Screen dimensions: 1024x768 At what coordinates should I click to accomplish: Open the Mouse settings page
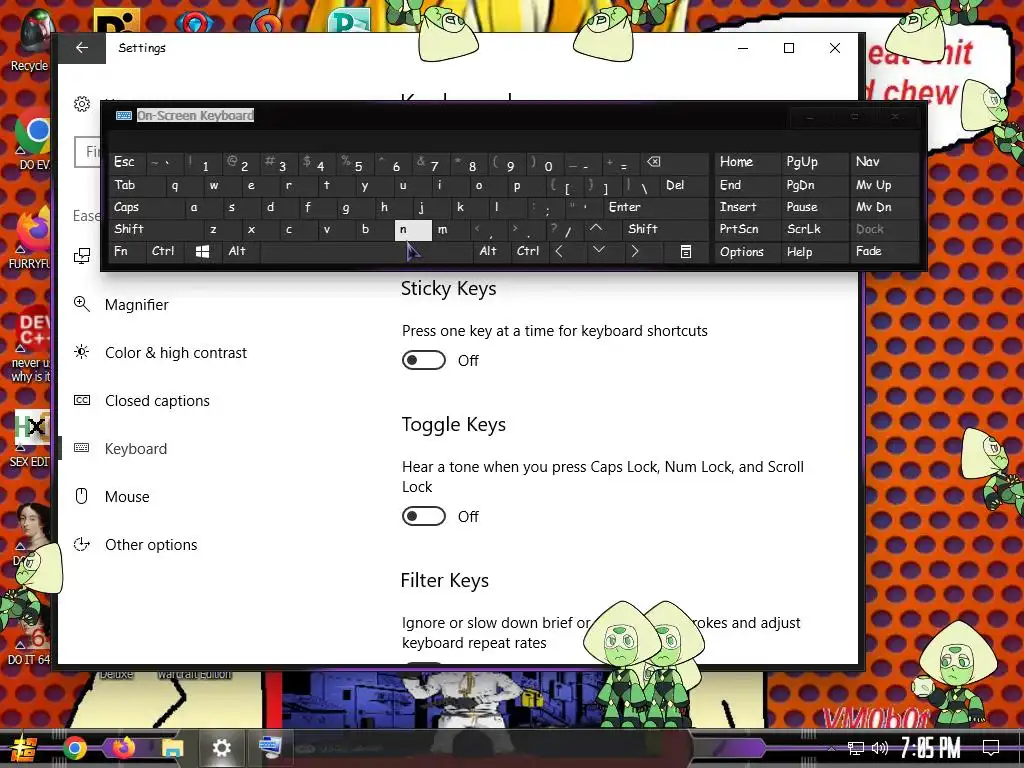(x=127, y=496)
